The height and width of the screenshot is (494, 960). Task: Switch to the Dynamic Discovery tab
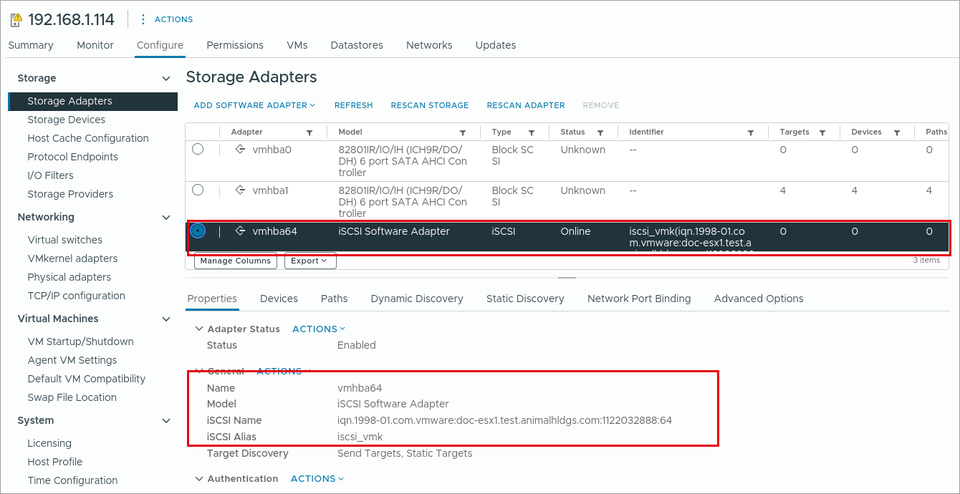point(416,299)
